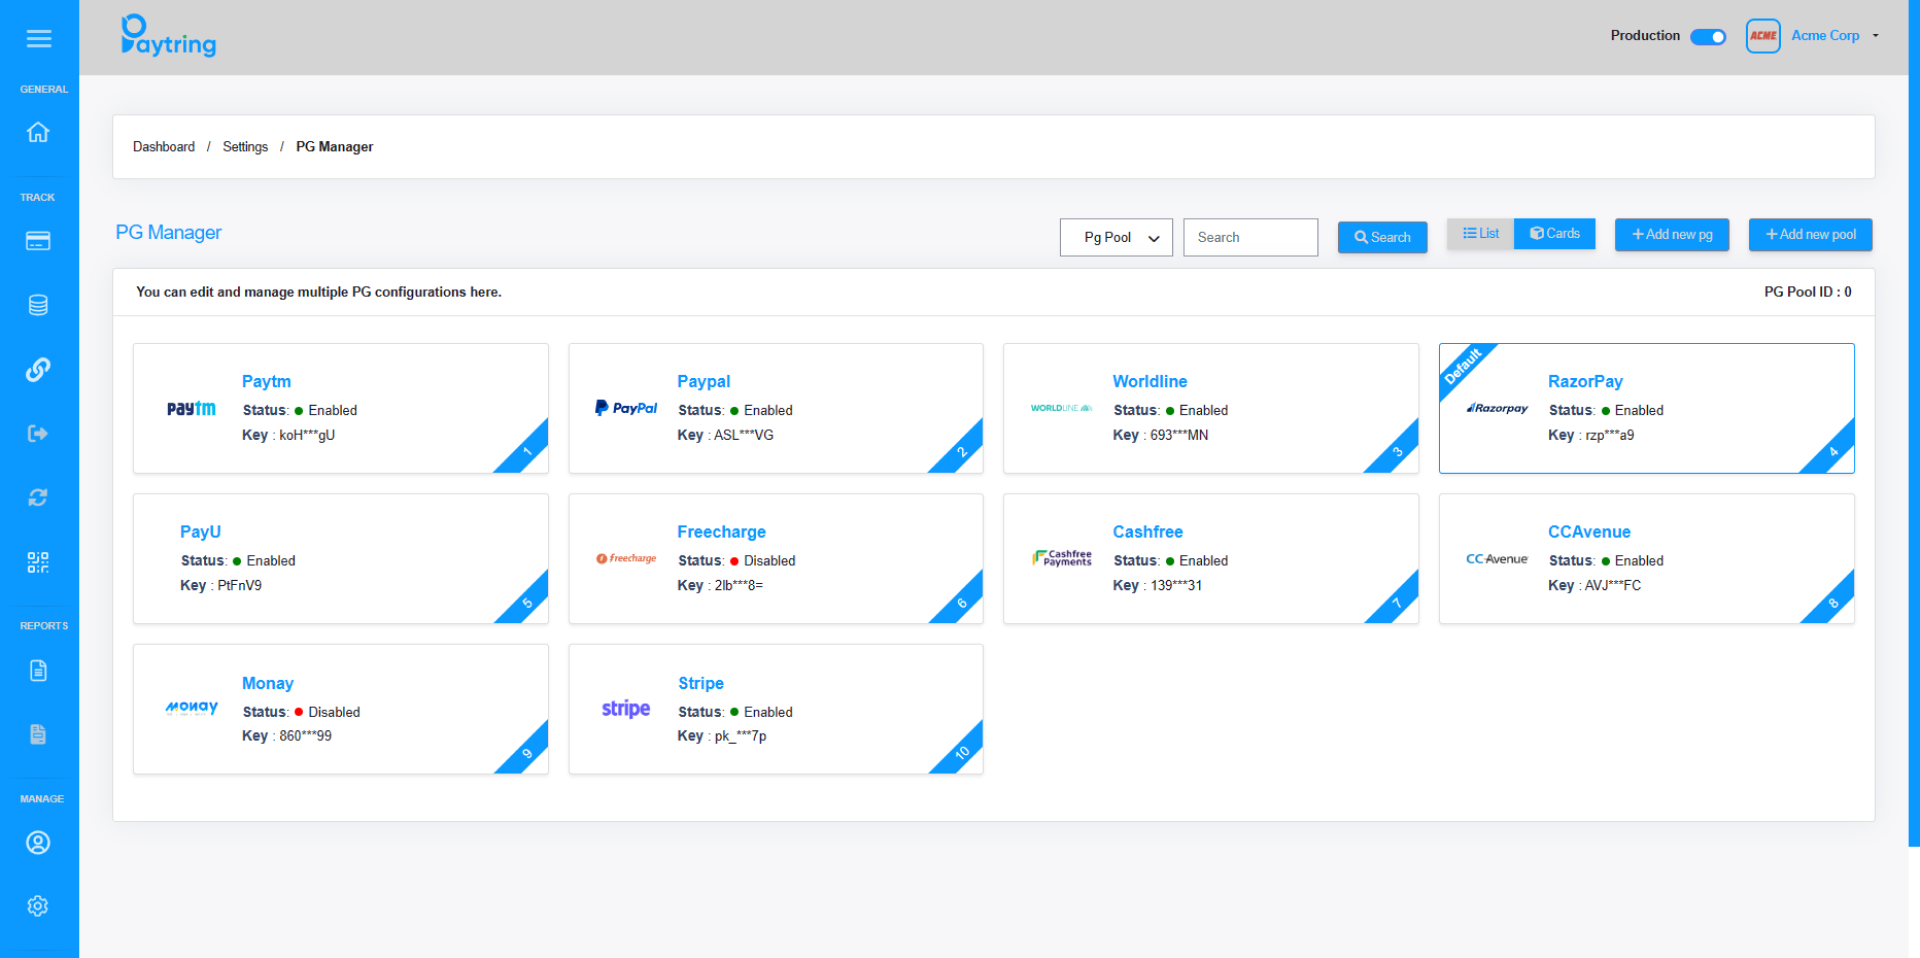Click the PayPal logo on its card
Image resolution: width=1920 pixels, height=958 pixels.
coord(626,408)
